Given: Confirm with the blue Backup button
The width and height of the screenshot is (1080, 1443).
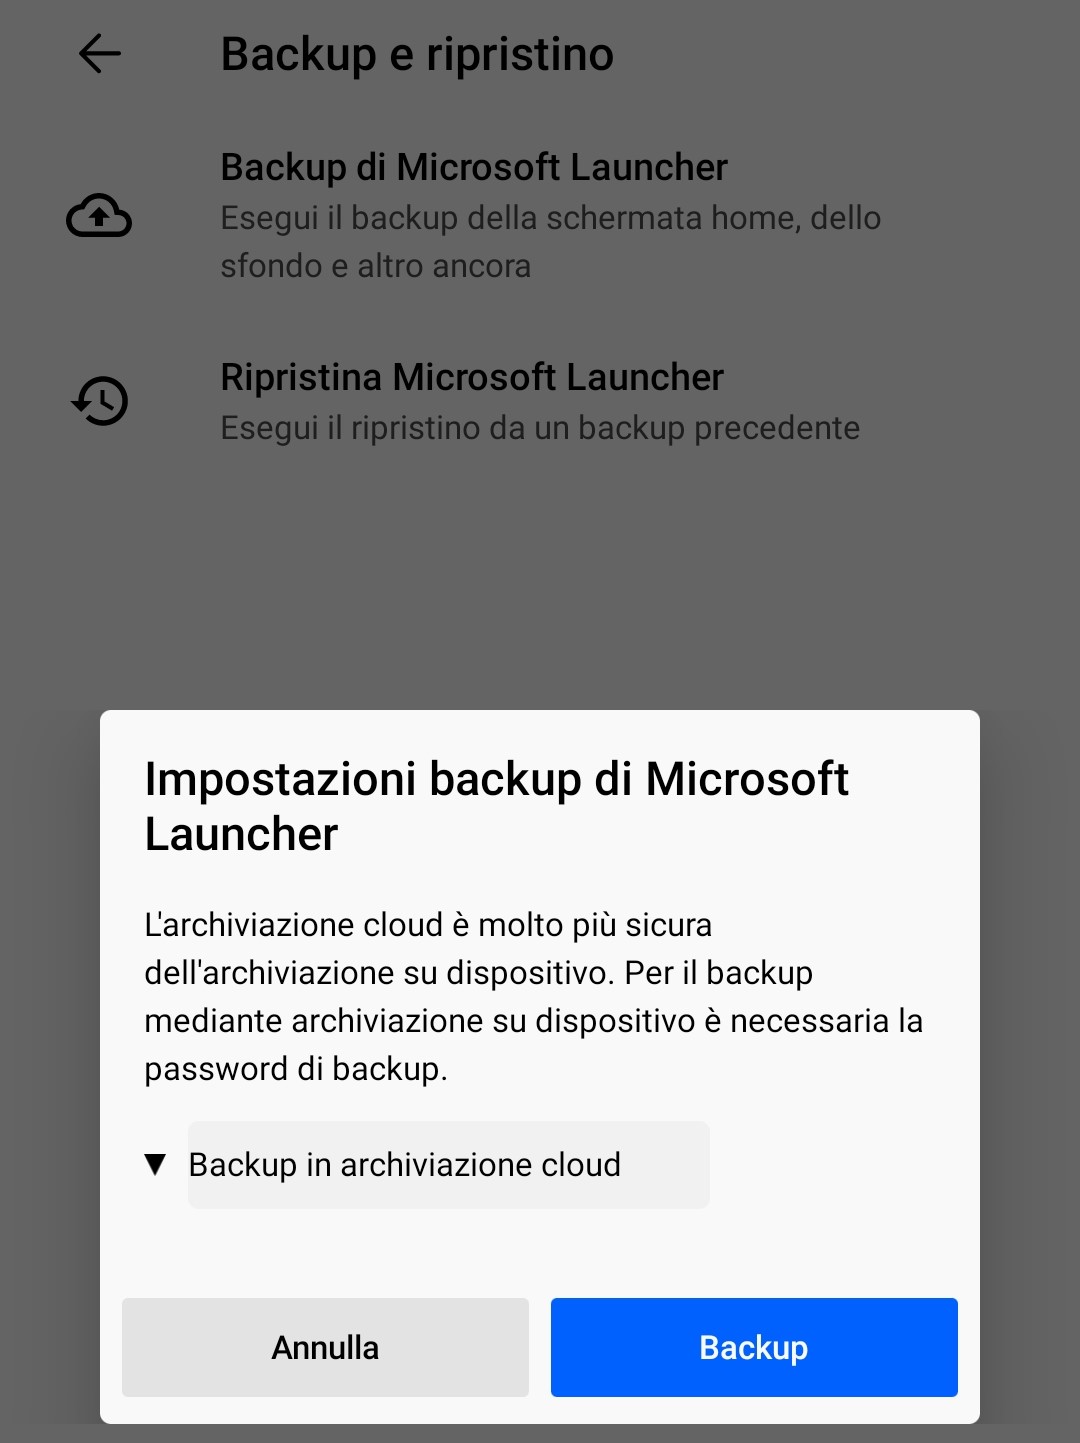Looking at the screenshot, I should click(x=754, y=1347).
